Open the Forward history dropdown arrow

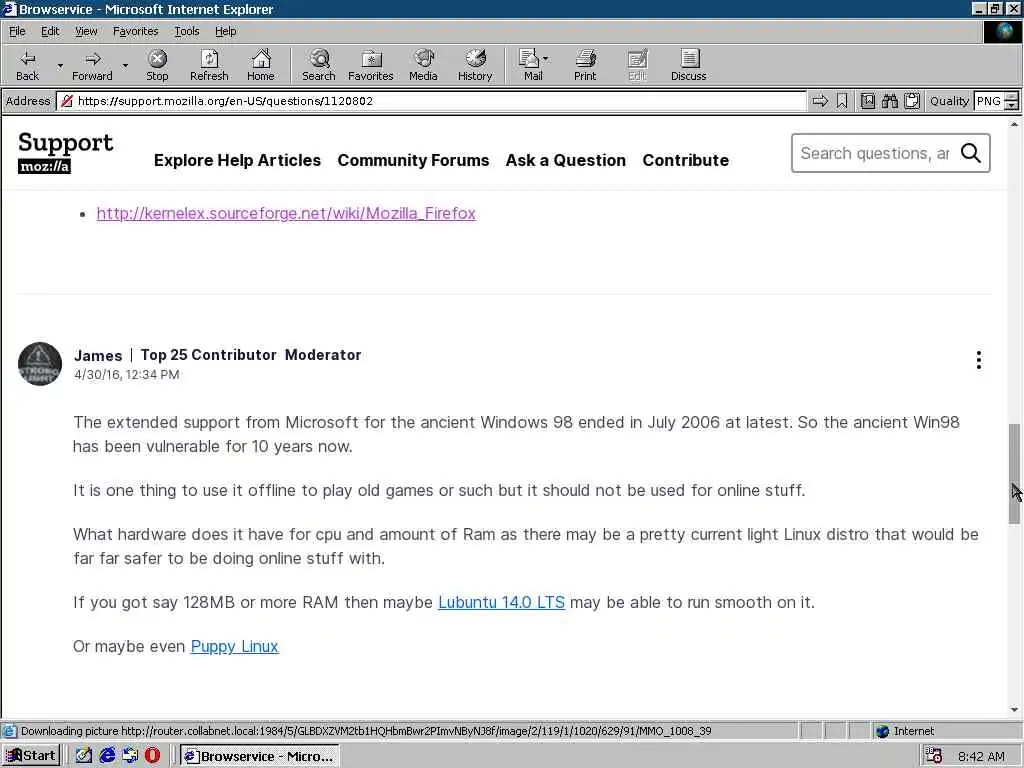pos(125,65)
